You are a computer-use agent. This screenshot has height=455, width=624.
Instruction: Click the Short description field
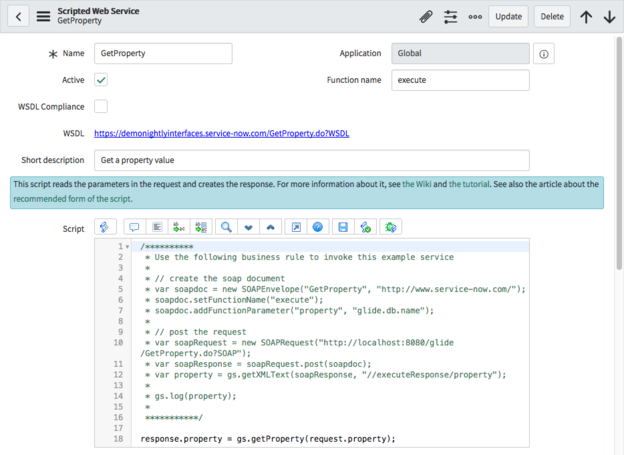(x=312, y=160)
